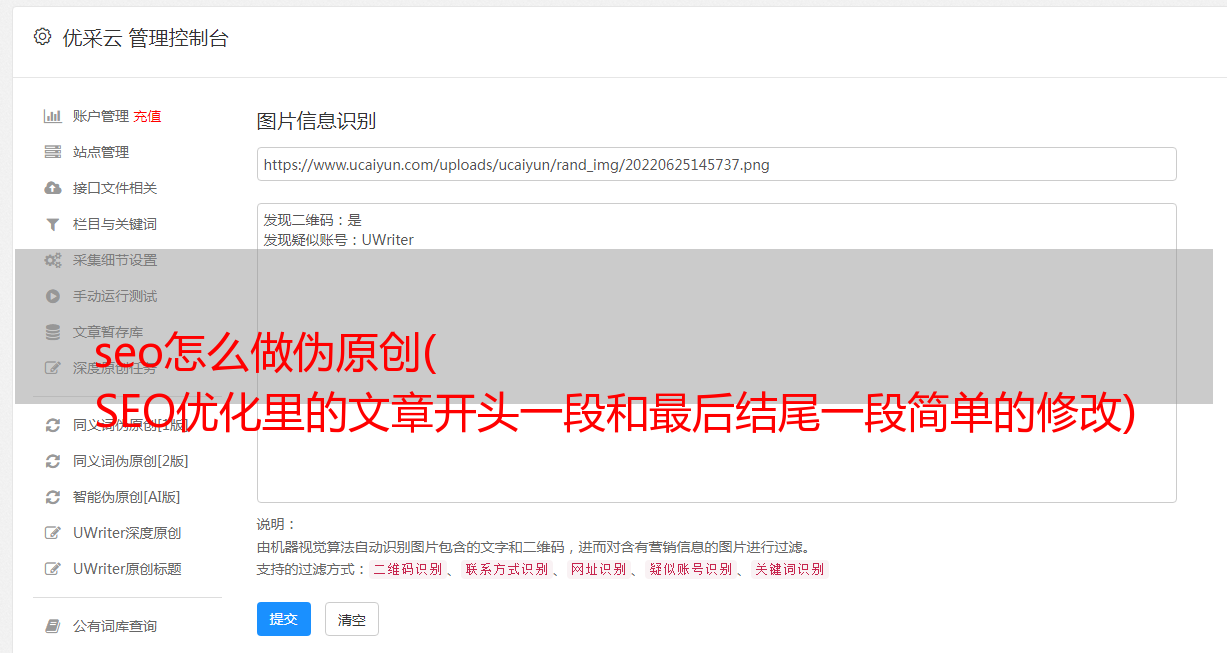
Task: Click the server icon beside 站点管理
Action: 53,152
